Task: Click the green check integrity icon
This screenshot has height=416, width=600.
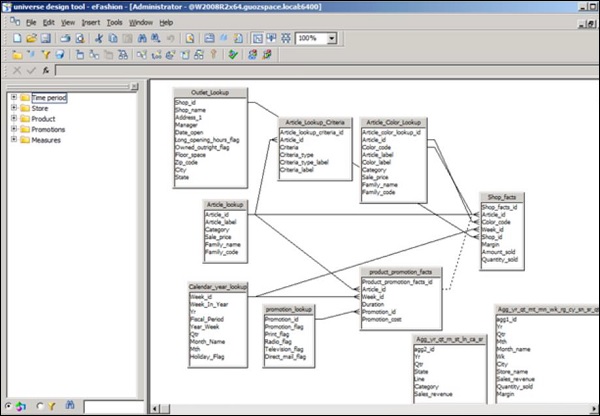Action: coord(233,54)
